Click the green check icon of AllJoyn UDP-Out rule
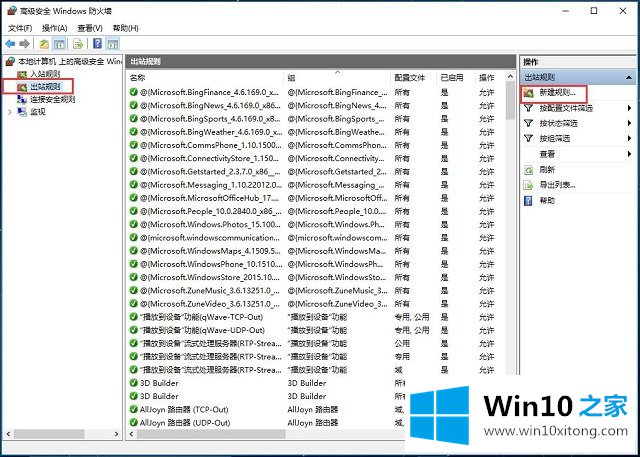The height and width of the screenshot is (457, 640). (x=133, y=422)
